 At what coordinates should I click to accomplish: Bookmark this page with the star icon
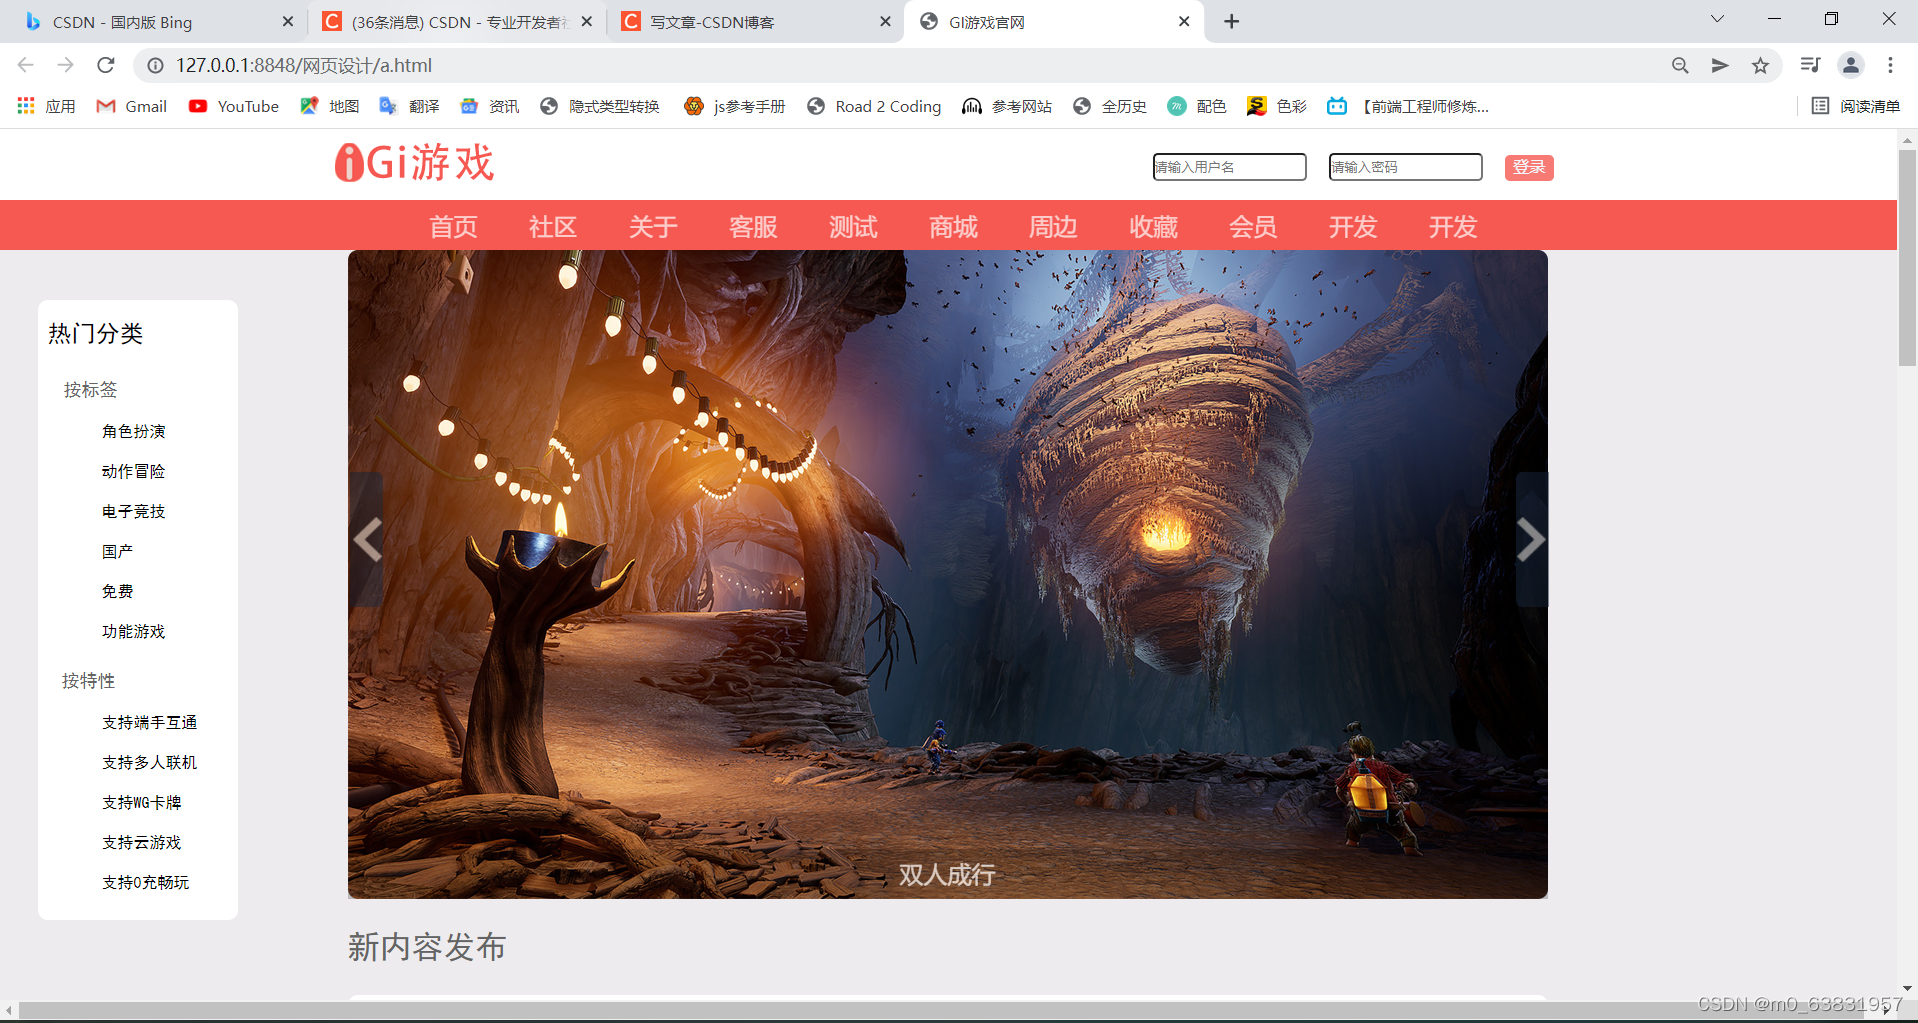(1760, 65)
